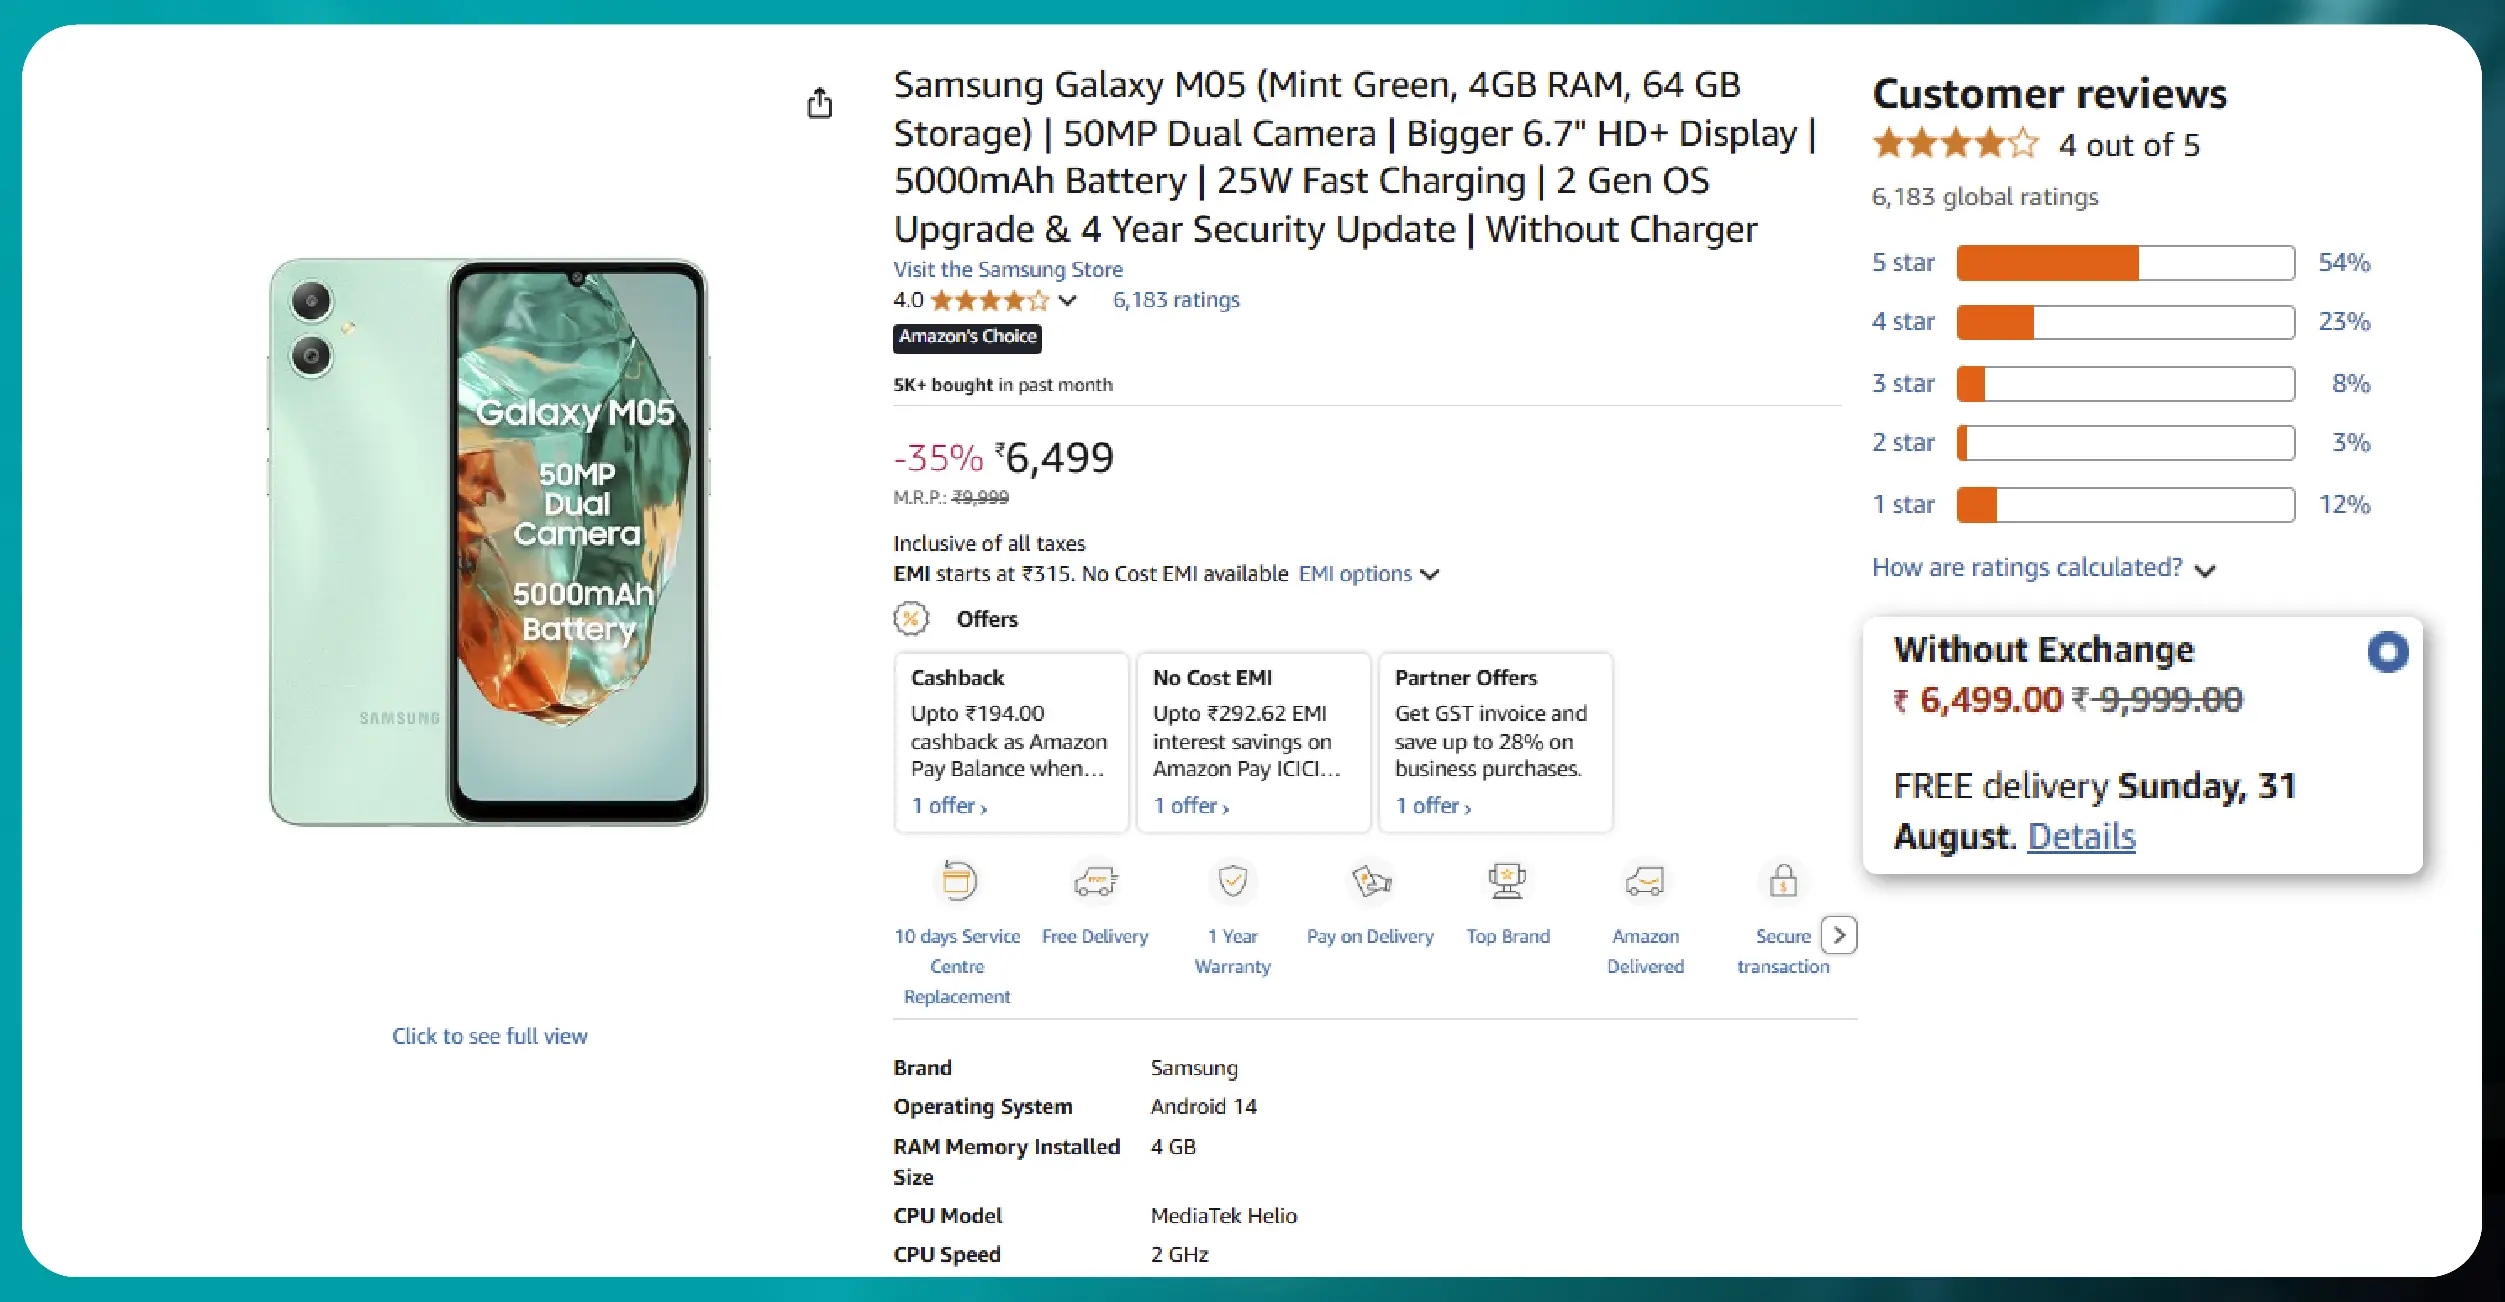Select the Without Exchange radio button

pyautogui.click(x=2388, y=651)
